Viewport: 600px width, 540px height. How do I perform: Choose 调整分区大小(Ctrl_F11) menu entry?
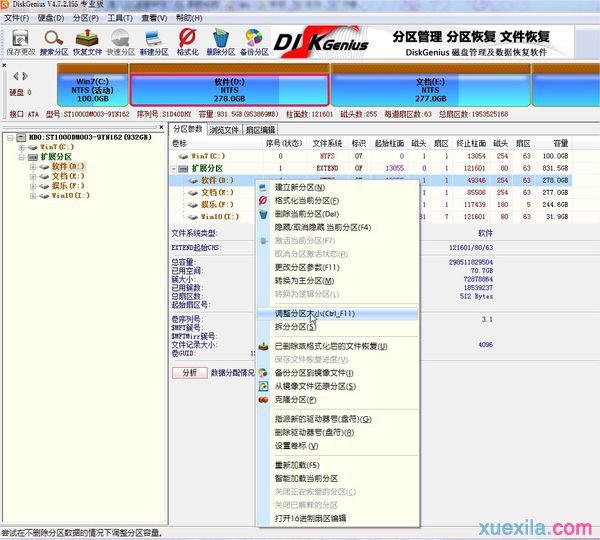pyautogui.click(x=338, y=313)
